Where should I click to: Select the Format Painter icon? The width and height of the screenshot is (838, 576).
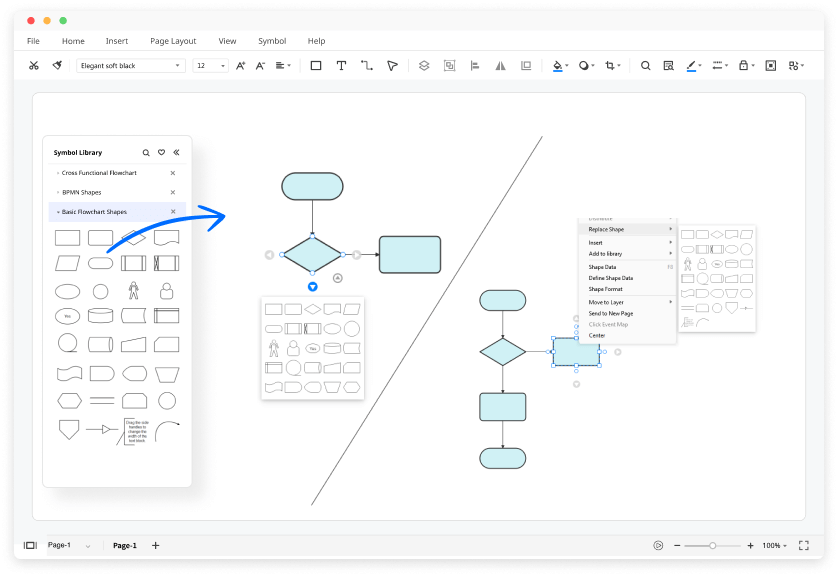click(57, 65)
